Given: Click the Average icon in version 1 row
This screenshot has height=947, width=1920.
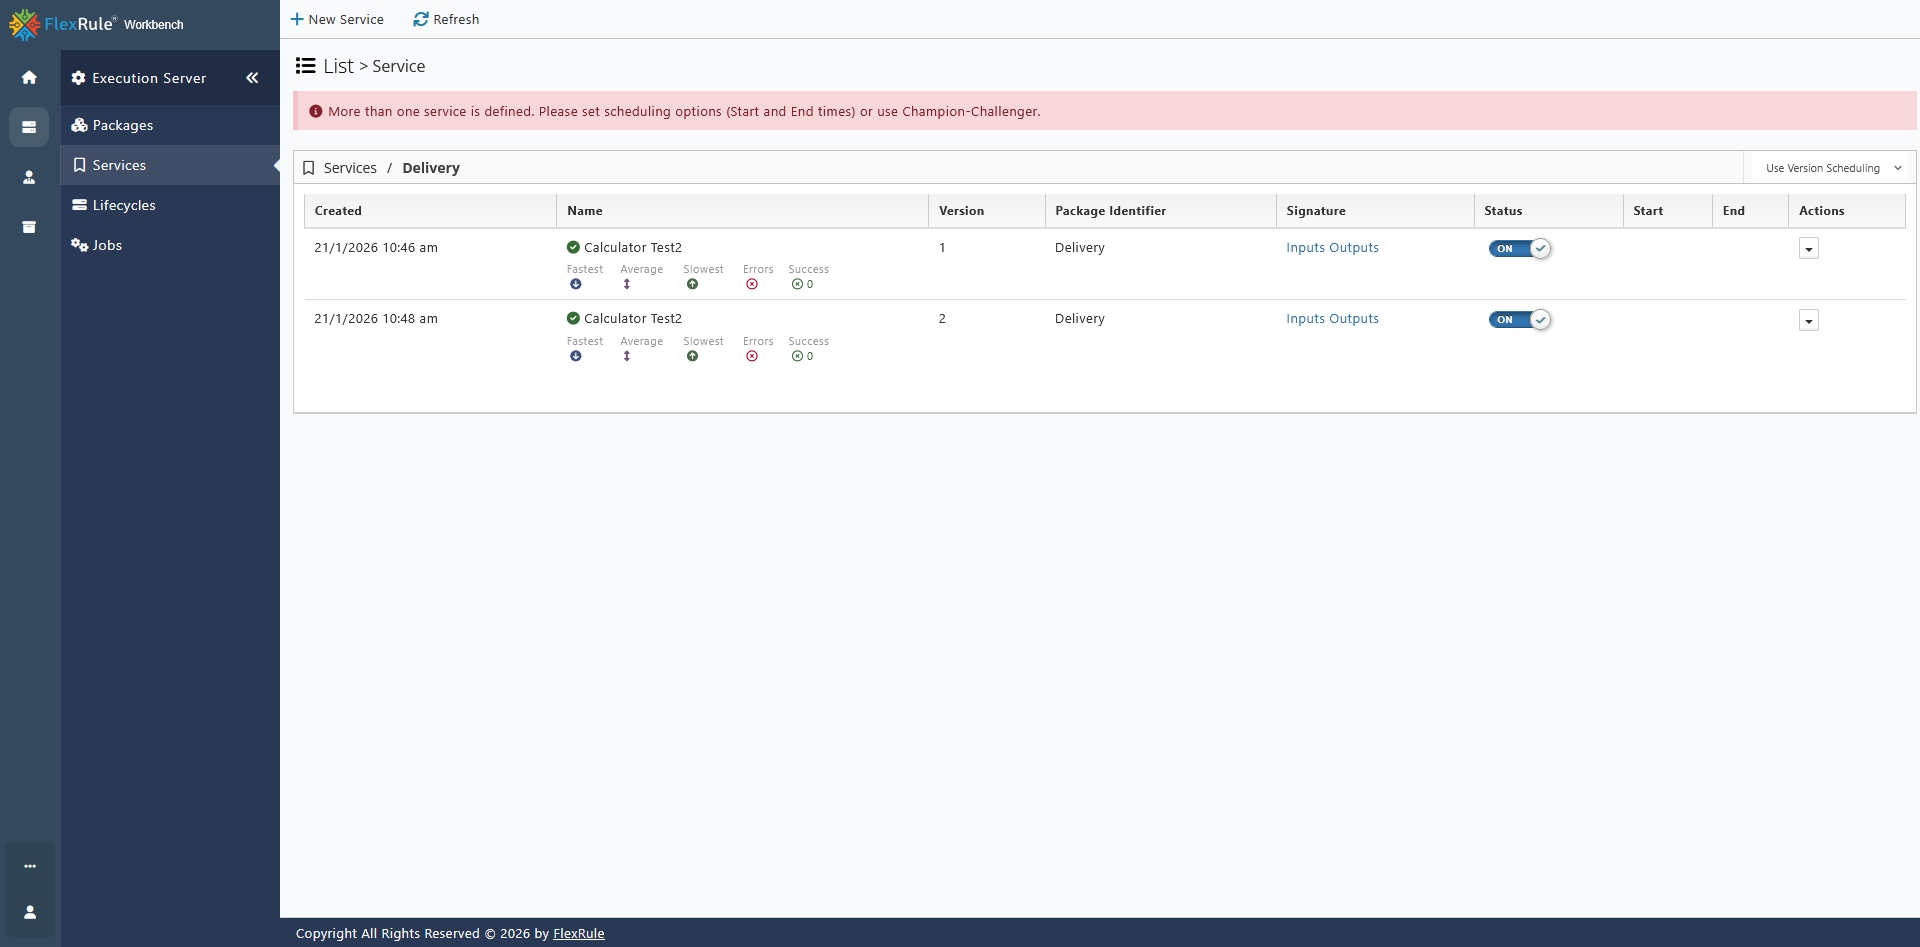Looking at the screenshot, I should pos(627,284).
